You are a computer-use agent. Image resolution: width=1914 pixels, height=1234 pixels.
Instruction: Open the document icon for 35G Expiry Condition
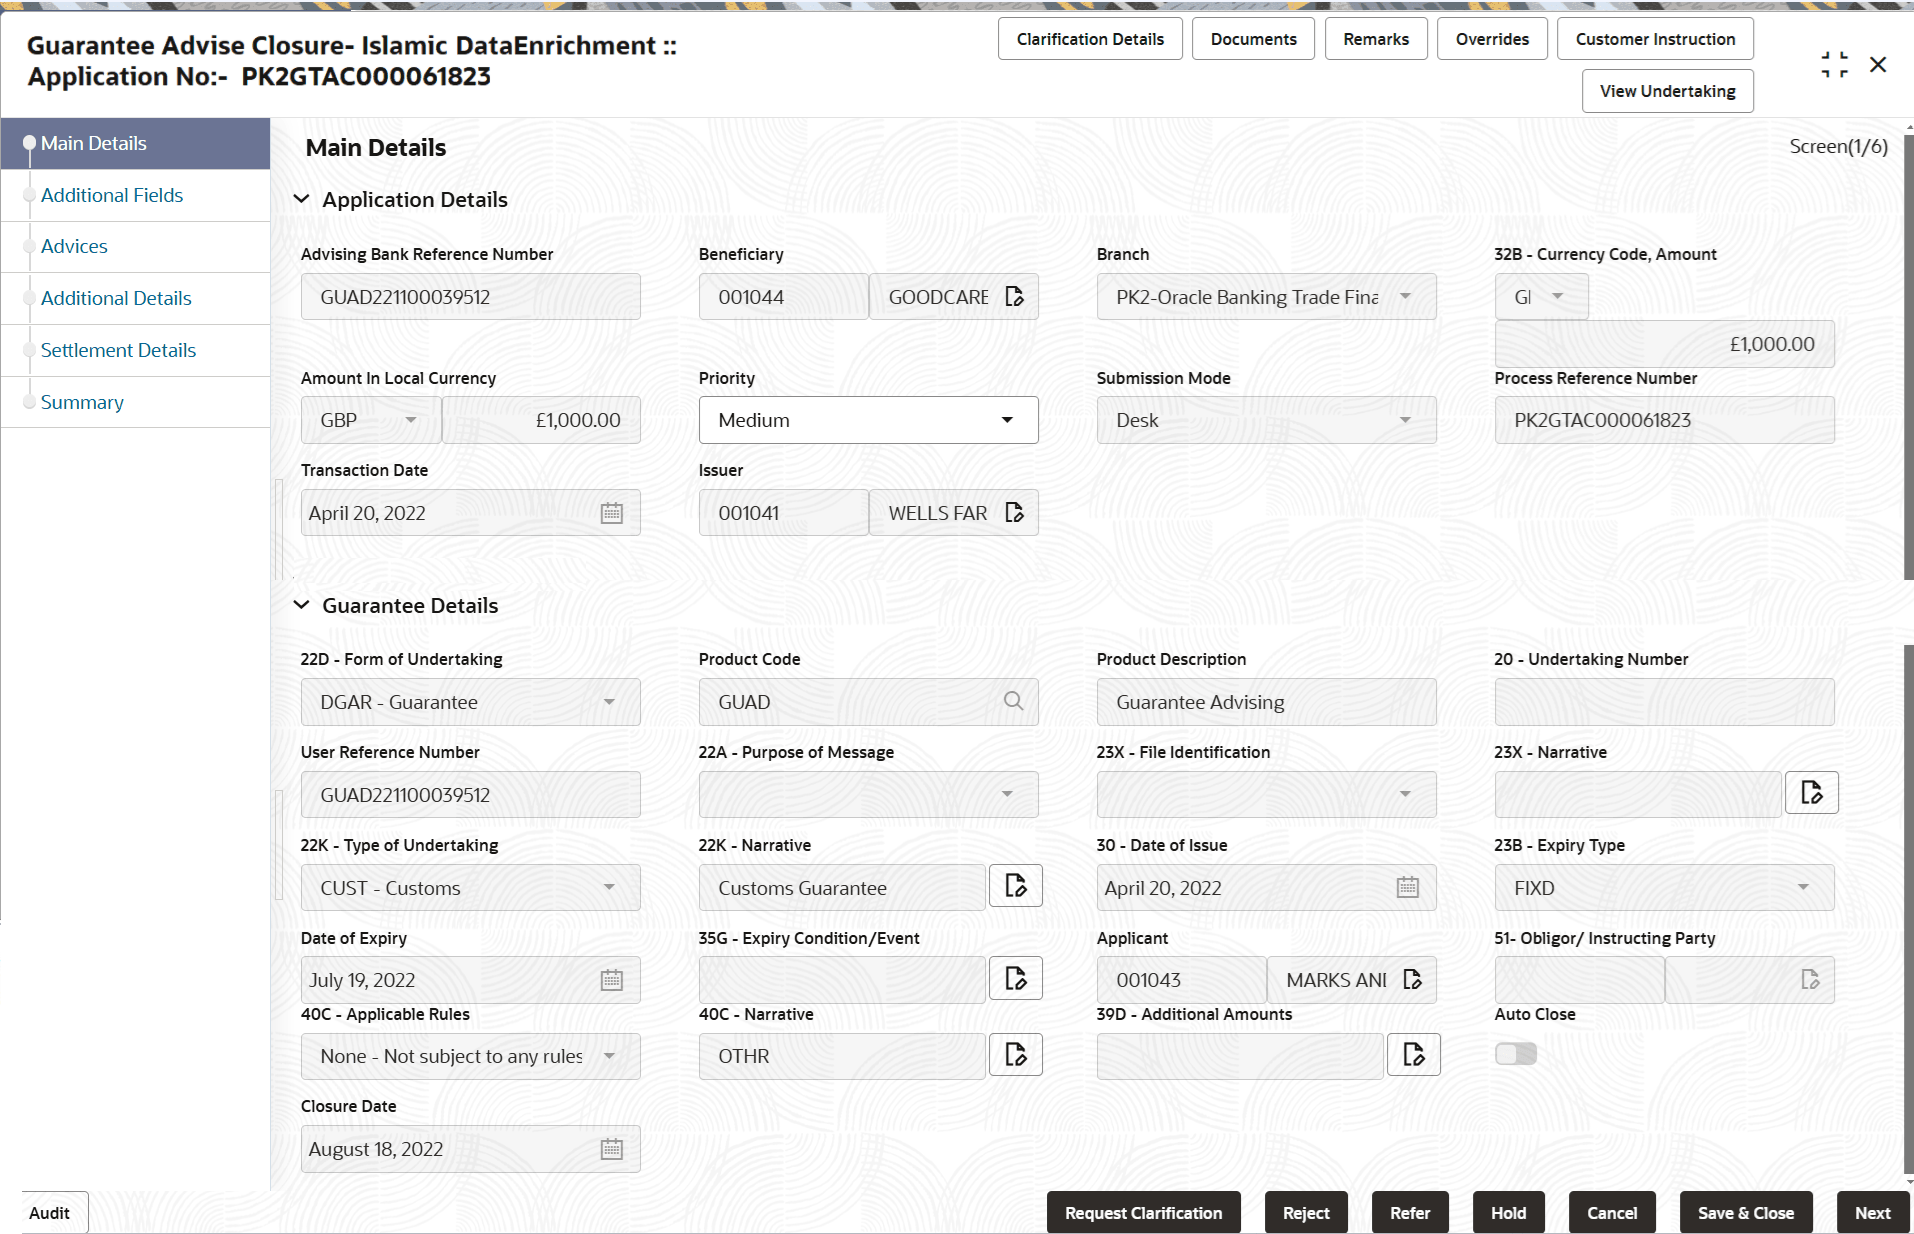(x=1015, y=978)
